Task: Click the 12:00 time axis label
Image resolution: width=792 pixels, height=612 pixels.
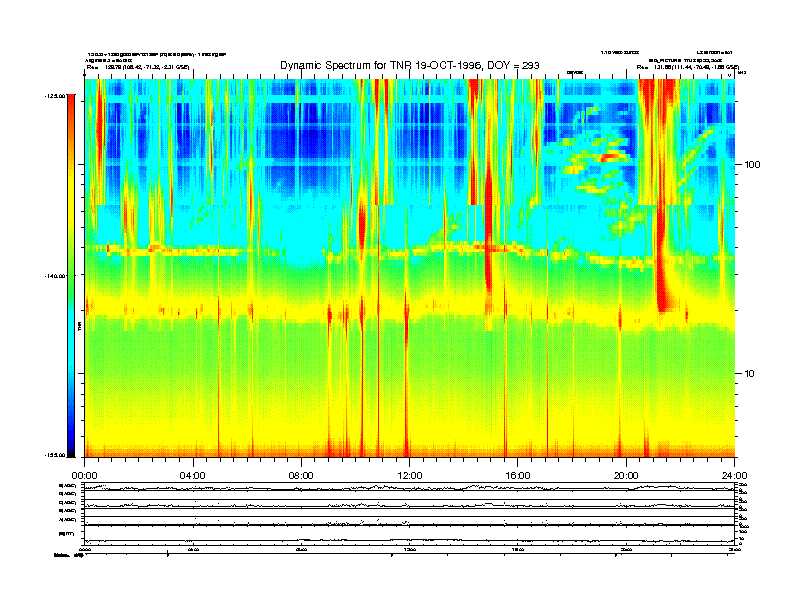Action: click(x=410, y=476)
